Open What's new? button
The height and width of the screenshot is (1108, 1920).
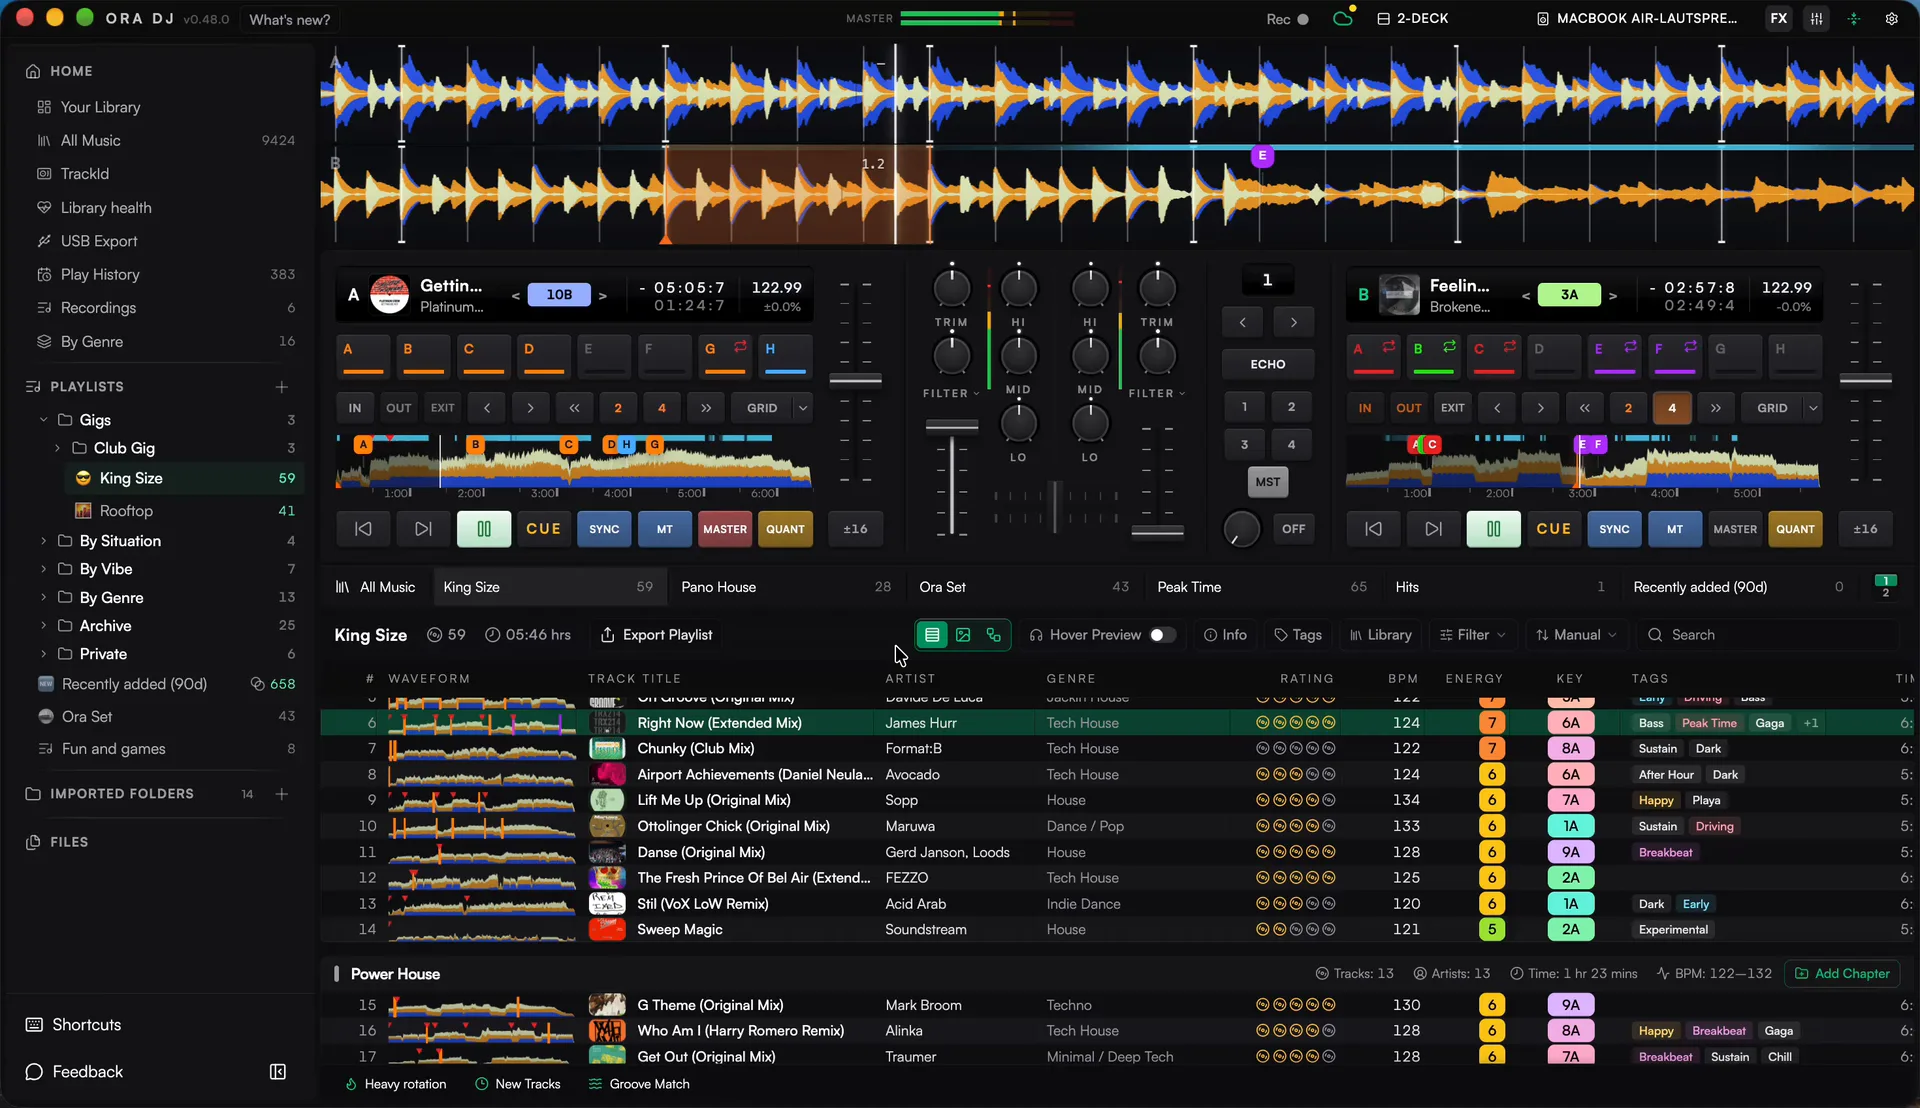coord(289,19)
